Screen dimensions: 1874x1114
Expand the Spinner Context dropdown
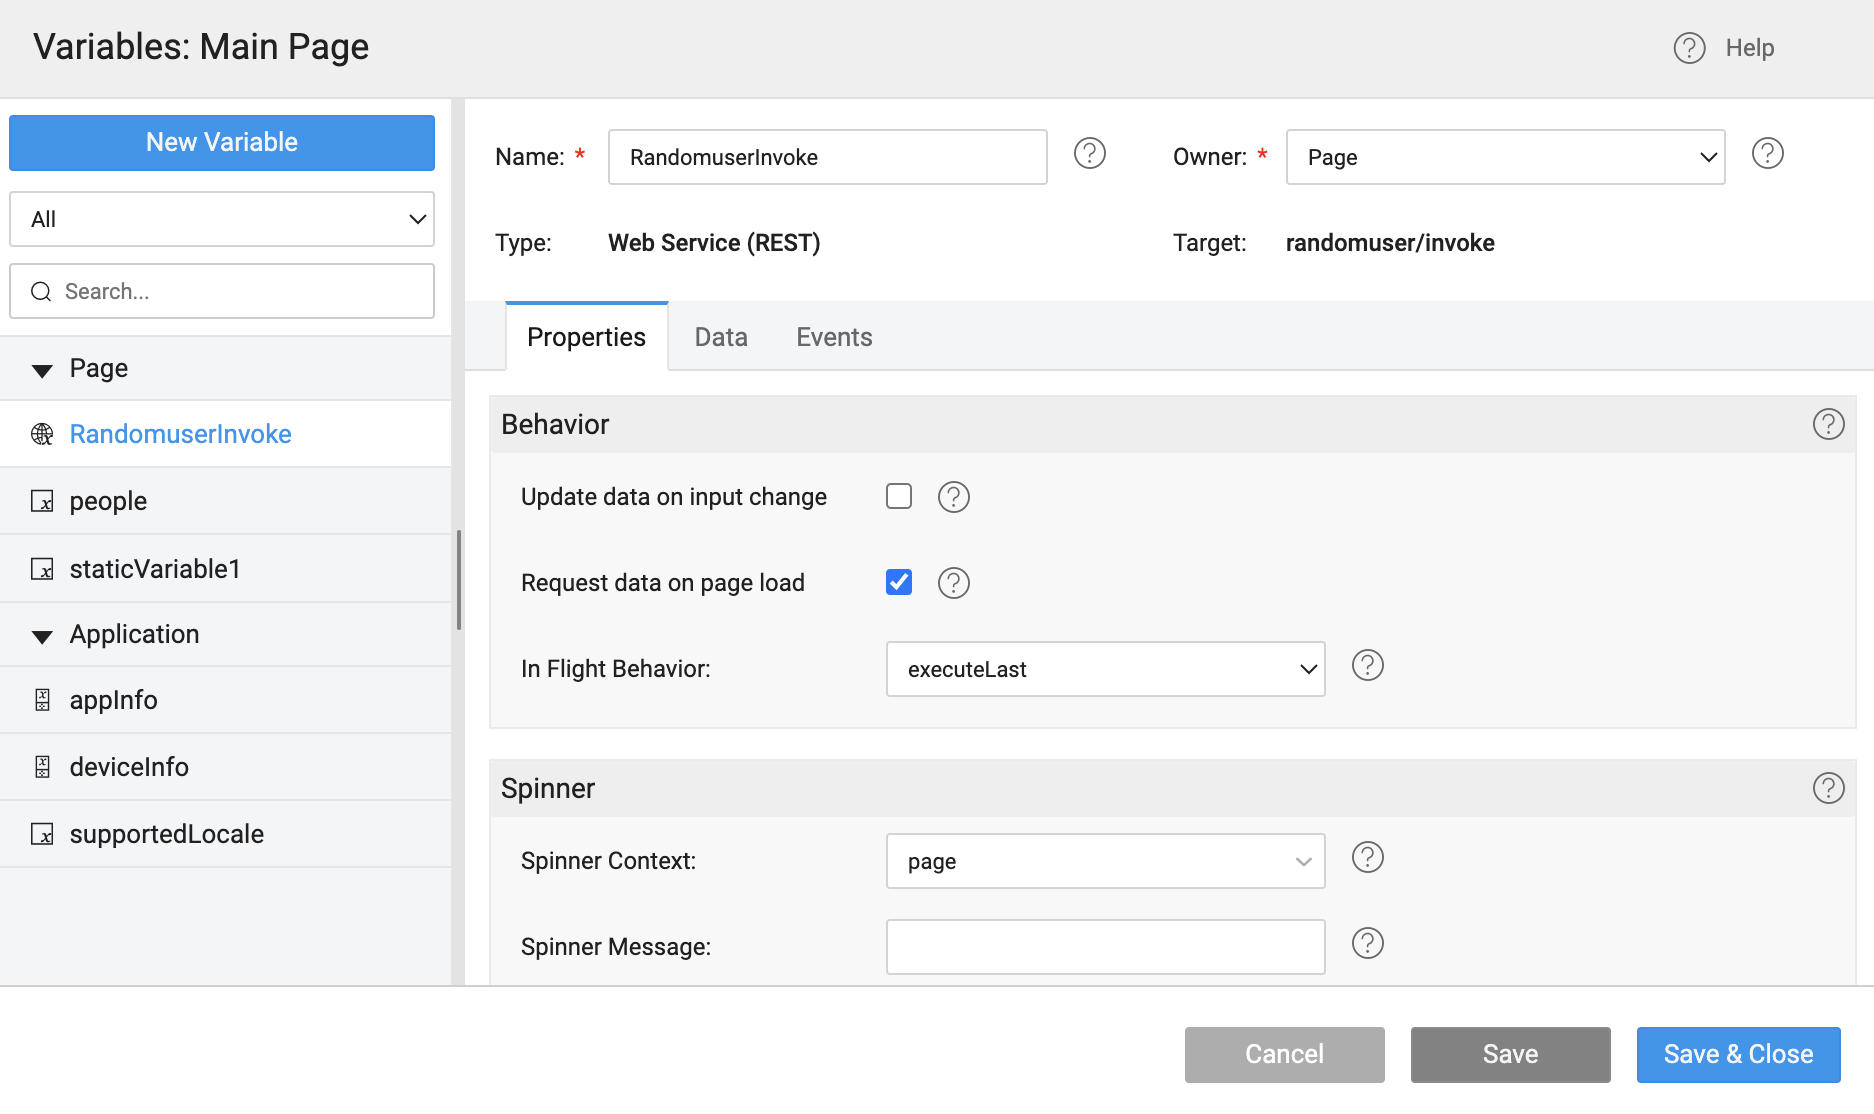[1104, 861]
